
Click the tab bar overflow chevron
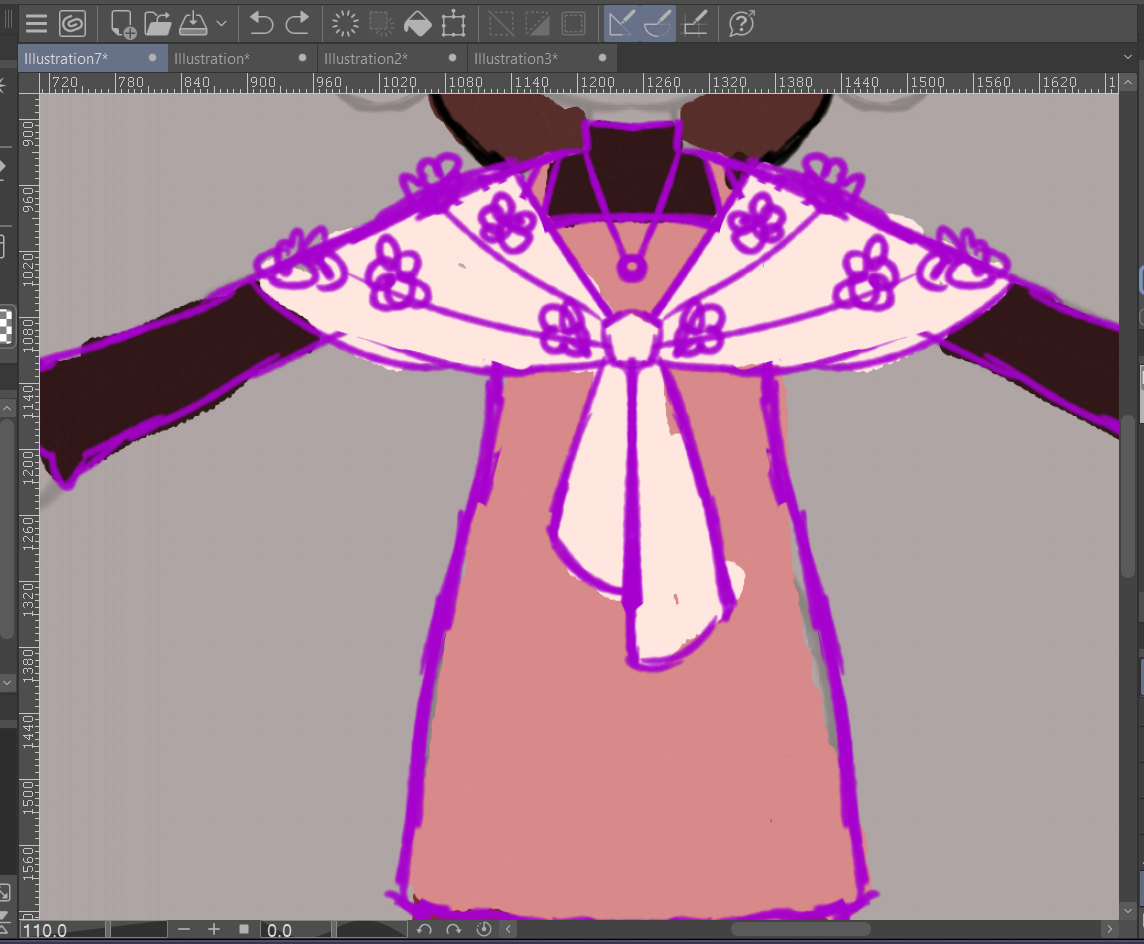coord(1128,58)
